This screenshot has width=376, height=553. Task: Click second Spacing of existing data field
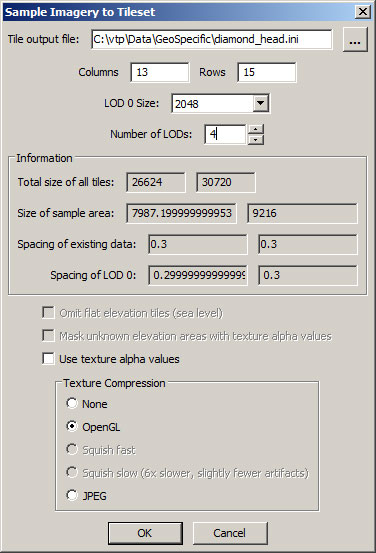coord(308,244)
